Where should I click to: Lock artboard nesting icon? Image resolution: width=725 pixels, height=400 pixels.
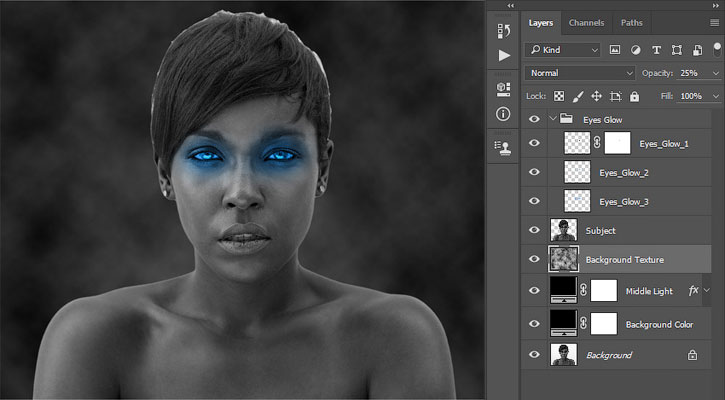[615, 96]
